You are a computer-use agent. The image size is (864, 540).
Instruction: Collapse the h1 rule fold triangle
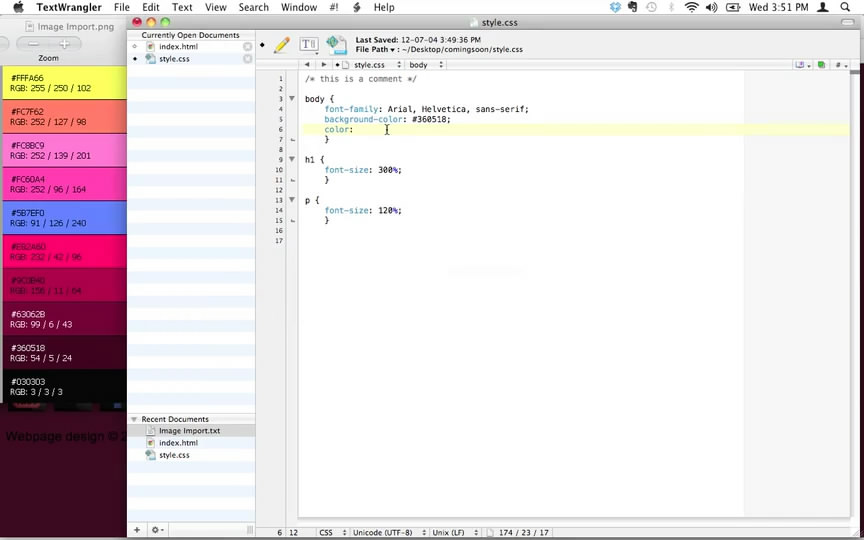pos(292,159)
